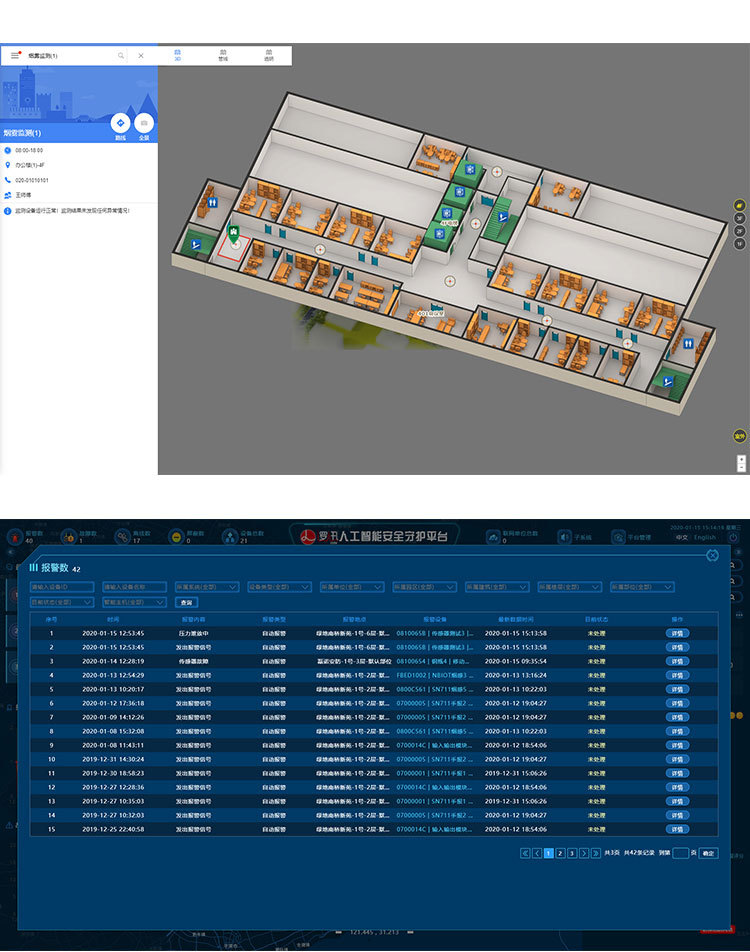Click the shielded count (屏蔽数) icon in the header

pyautogui.click(x=176, y=537)
